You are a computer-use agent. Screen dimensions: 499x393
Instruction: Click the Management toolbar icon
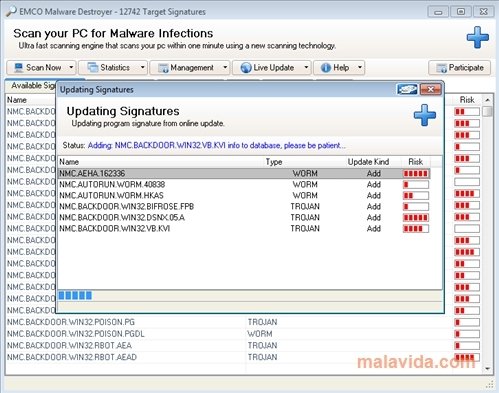click(x=163, y=68)
